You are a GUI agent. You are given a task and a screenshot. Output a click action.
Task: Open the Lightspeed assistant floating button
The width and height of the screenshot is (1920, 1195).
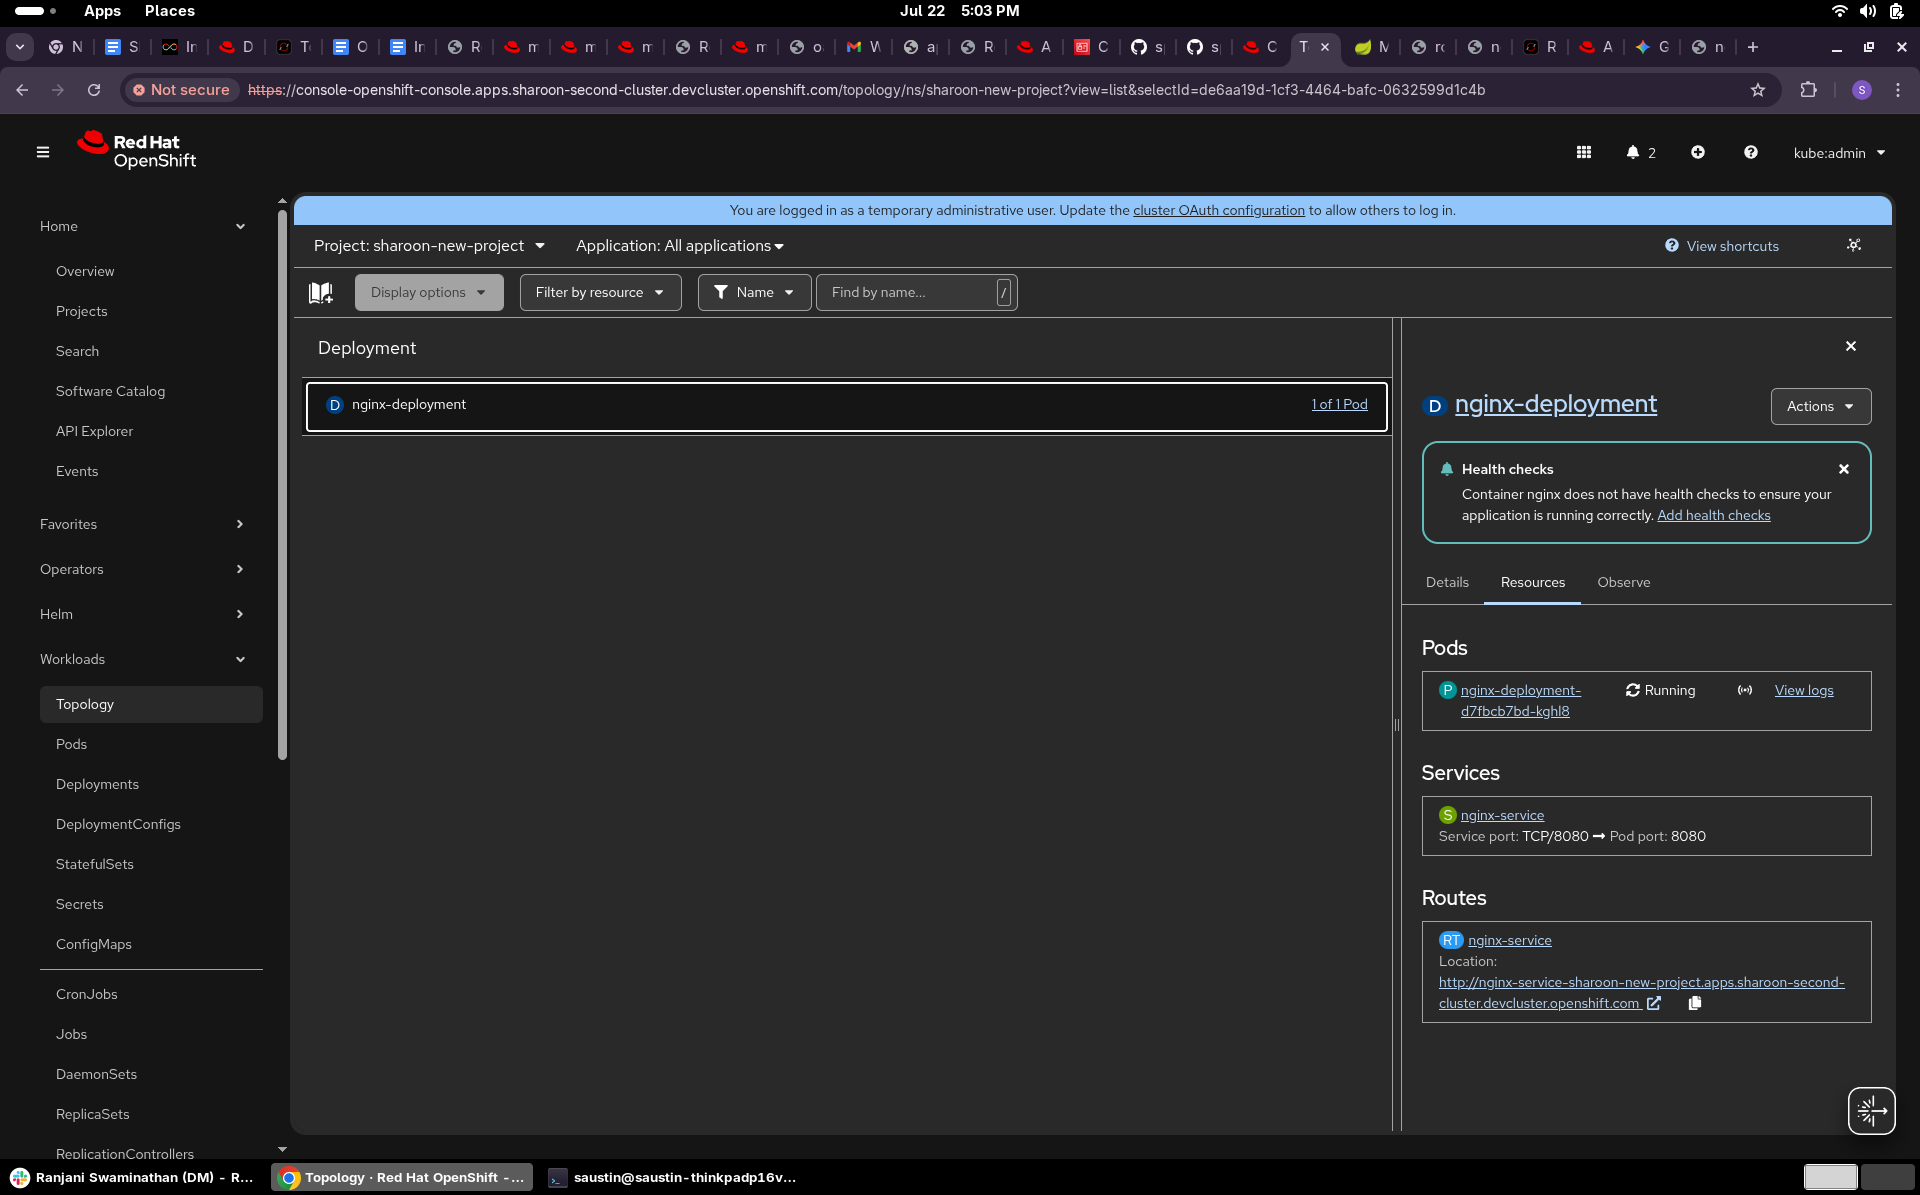(x=1871, y=1111)
